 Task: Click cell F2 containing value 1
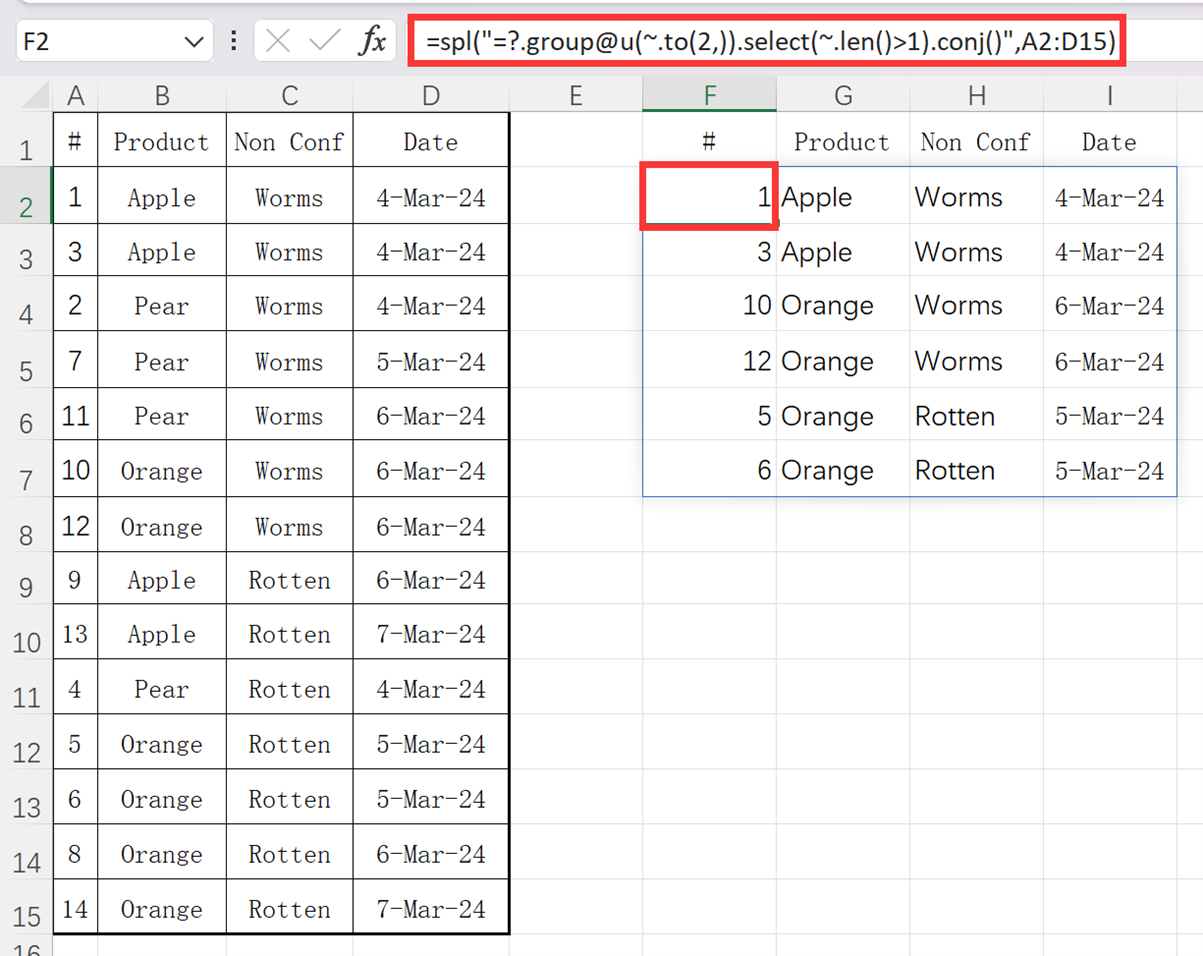(709, 198)
